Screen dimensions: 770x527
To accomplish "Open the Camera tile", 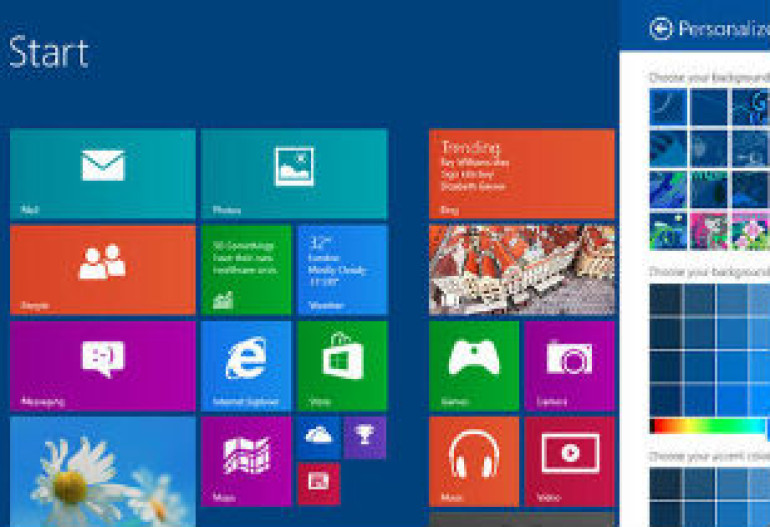I will pos(570,366).
